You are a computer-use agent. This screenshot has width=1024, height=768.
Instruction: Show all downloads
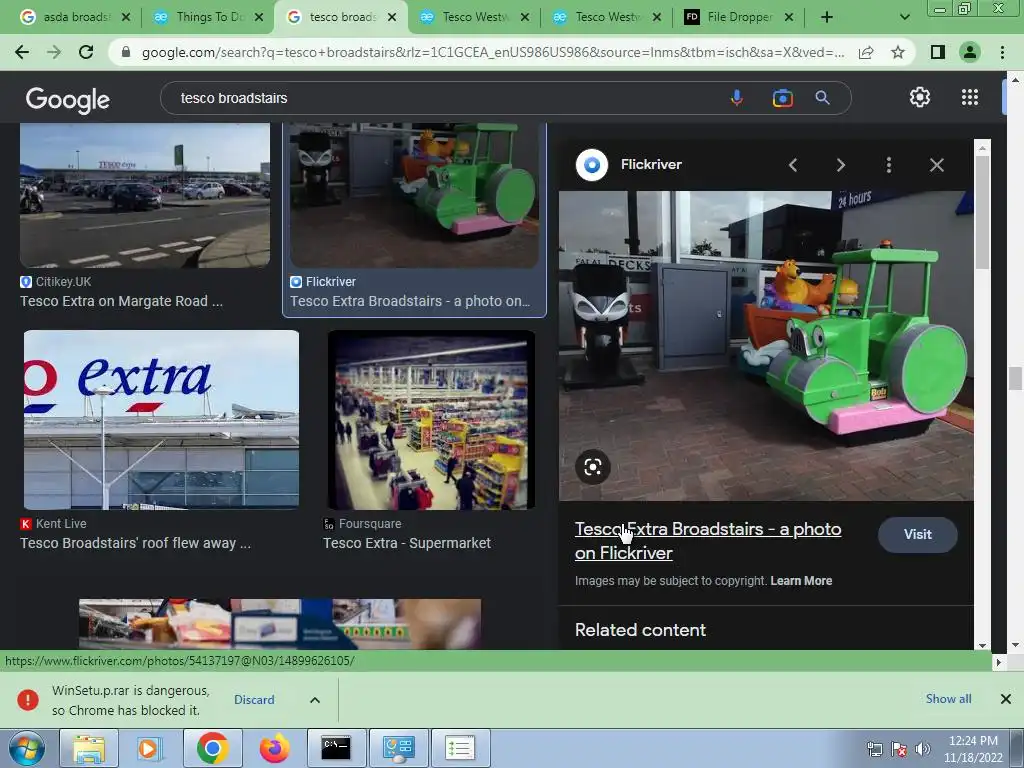coord(948,699)
